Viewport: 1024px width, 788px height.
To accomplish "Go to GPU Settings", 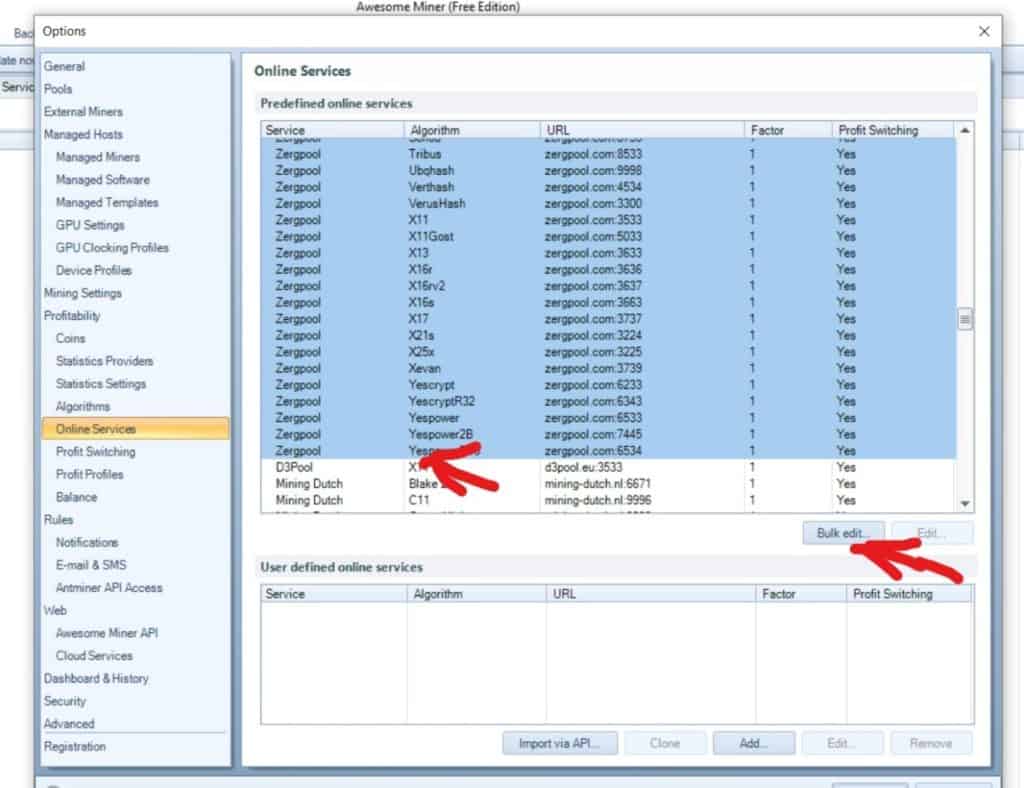I will [x=90, y=225].
